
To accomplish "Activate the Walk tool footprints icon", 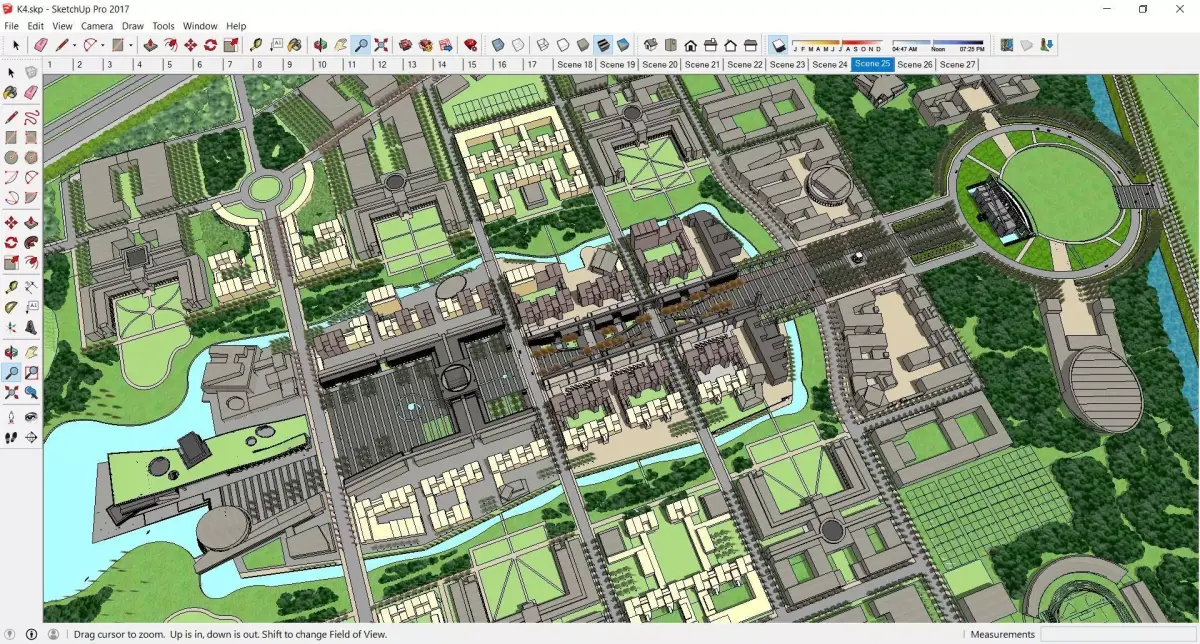I will click(x=11, y=437).
